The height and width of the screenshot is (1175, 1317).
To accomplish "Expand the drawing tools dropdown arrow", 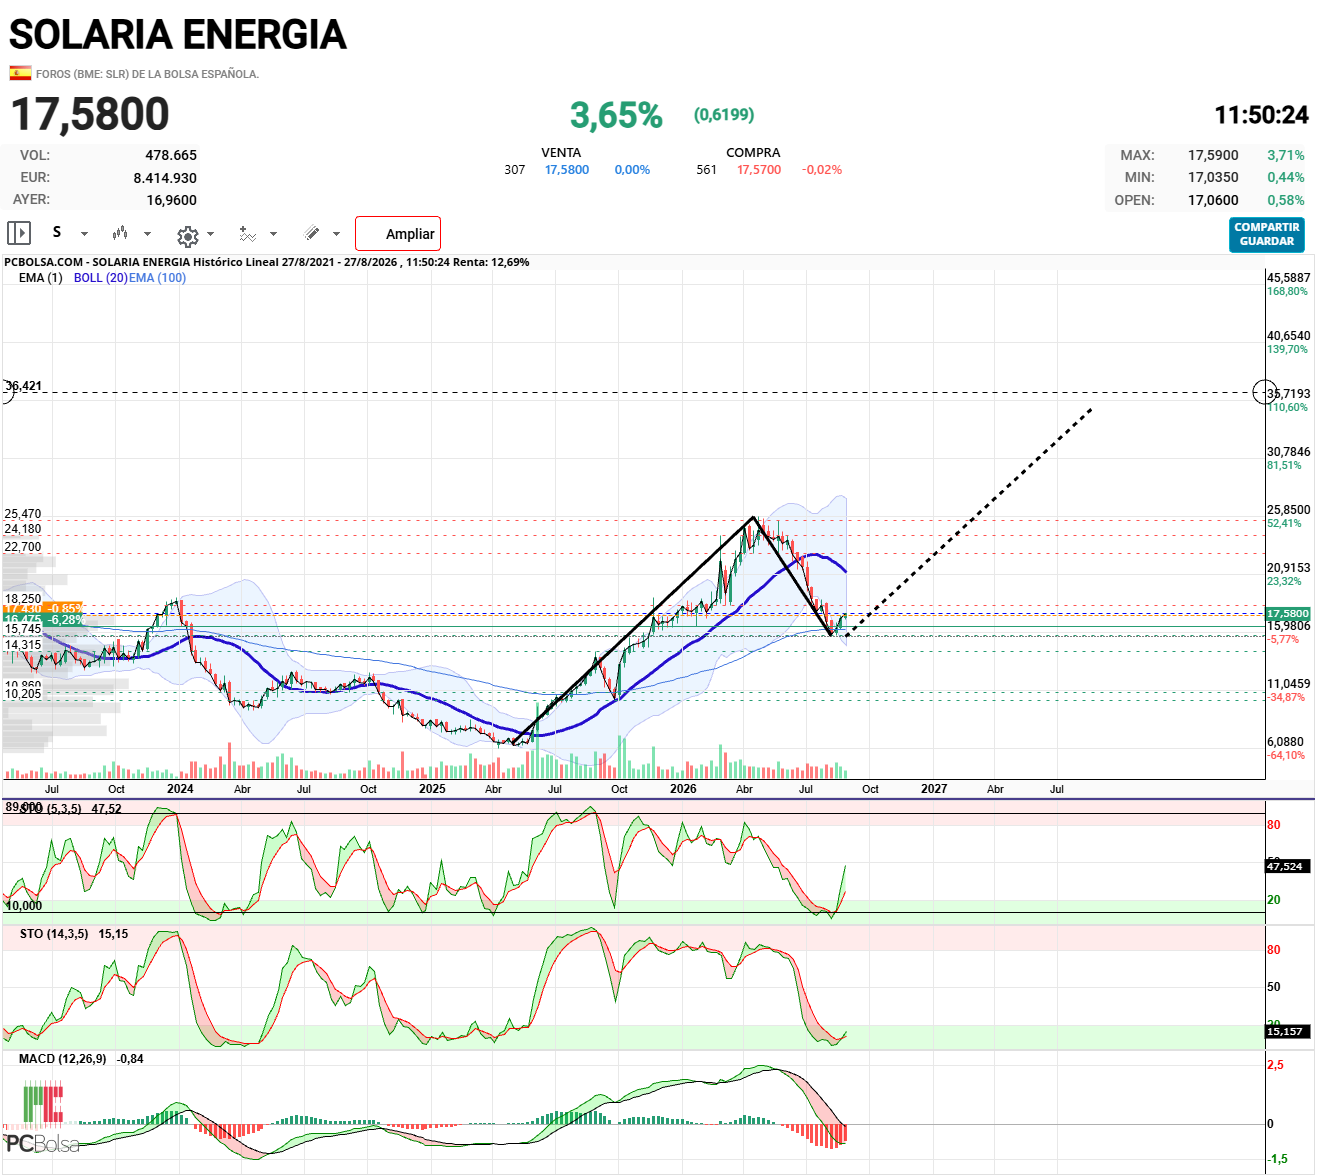I will click(x=336, y=234).
